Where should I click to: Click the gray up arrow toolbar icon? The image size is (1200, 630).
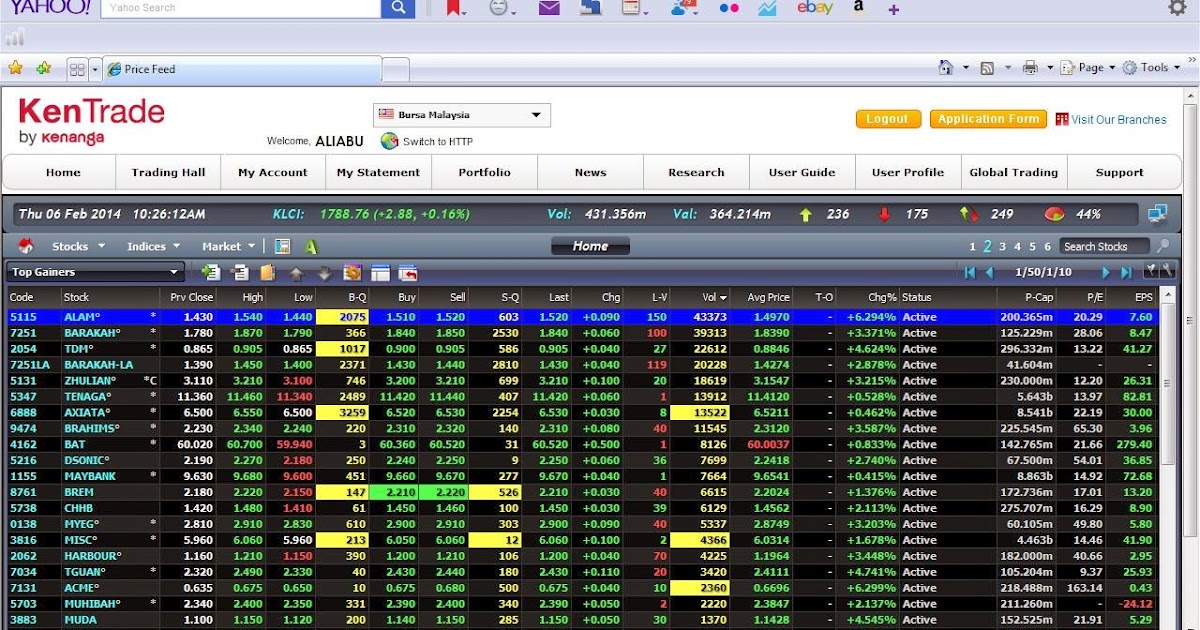[296, 273]
